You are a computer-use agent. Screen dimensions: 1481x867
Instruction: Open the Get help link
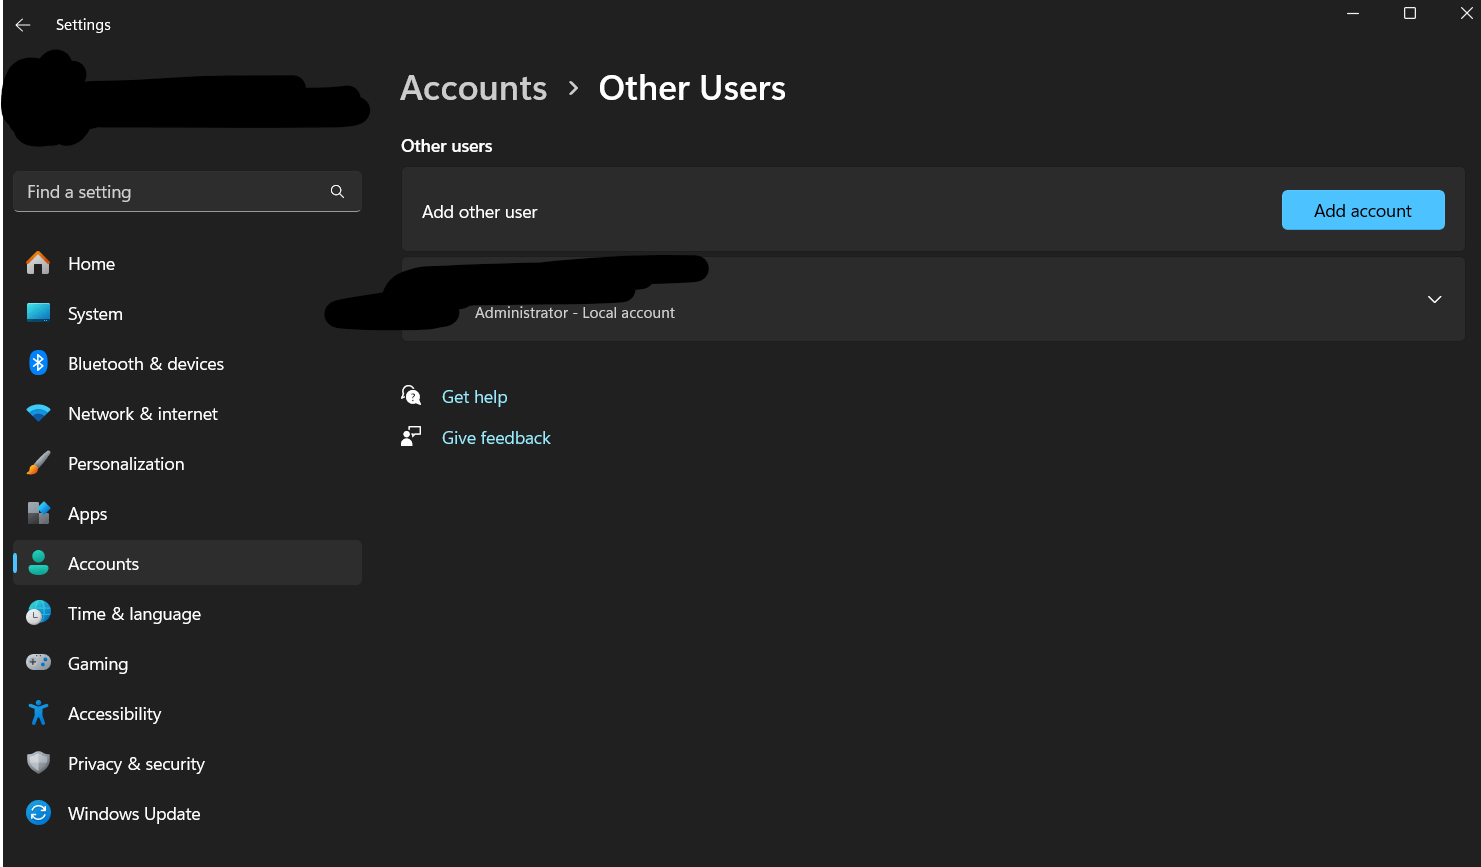click(x=474, y=397)
